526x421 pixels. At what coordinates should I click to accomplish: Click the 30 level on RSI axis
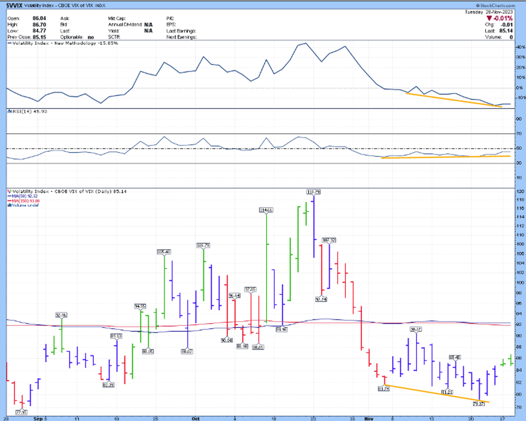[519, 163]
